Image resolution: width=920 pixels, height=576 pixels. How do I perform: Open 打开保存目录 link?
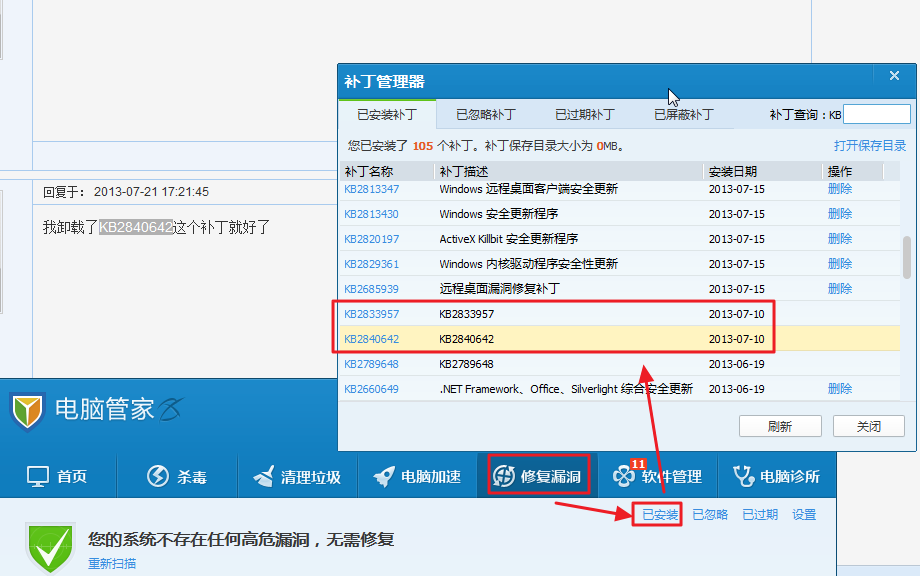[870, 145]
